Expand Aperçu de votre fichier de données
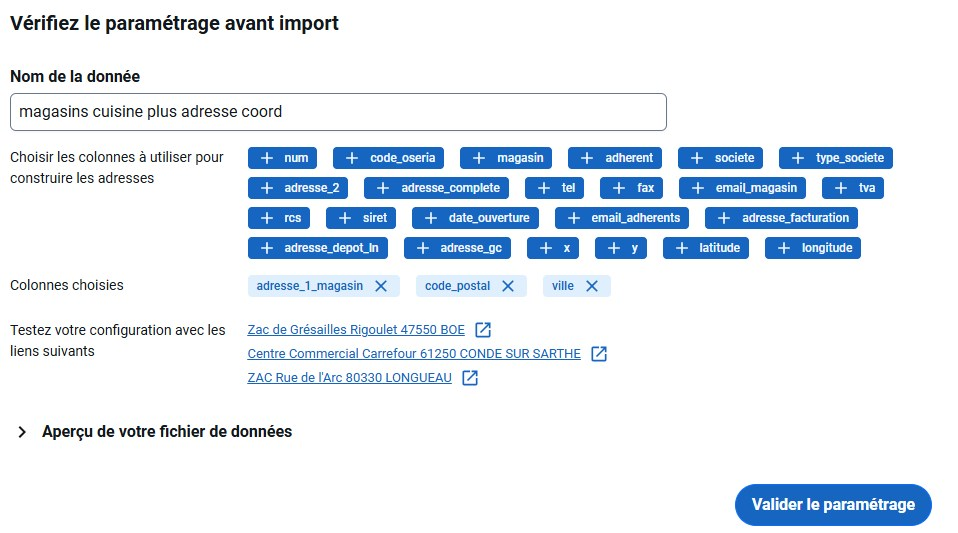This screenshot has height=533, width=958. 22,432
